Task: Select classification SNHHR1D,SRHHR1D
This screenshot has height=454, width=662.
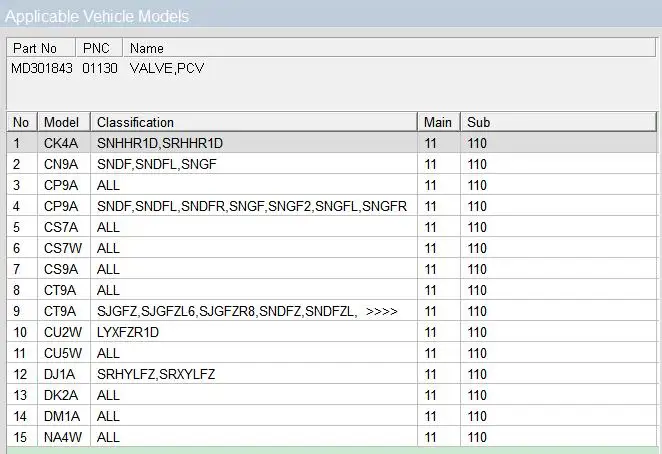Action: point(160,143)
